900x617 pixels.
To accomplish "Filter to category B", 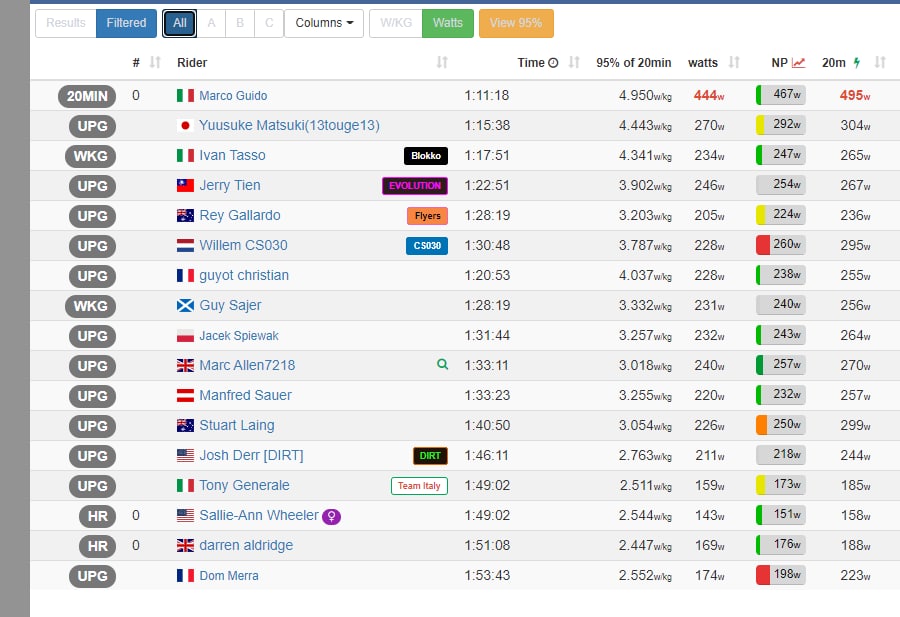I will click(x=240, y=23).
